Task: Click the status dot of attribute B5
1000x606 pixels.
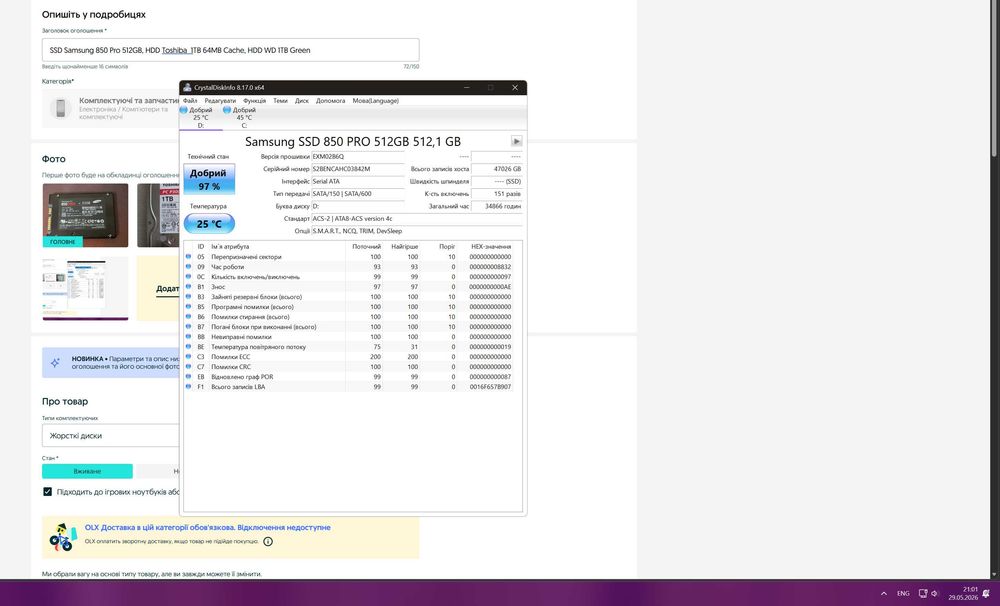Action: tap(188, 307)
